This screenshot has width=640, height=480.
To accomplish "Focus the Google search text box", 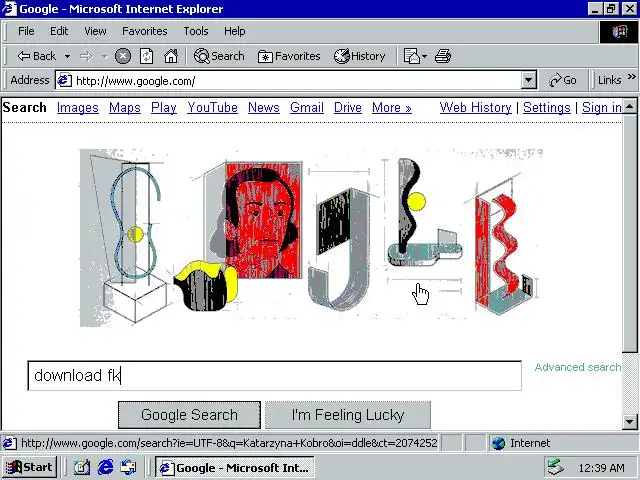I will (274, 376).
